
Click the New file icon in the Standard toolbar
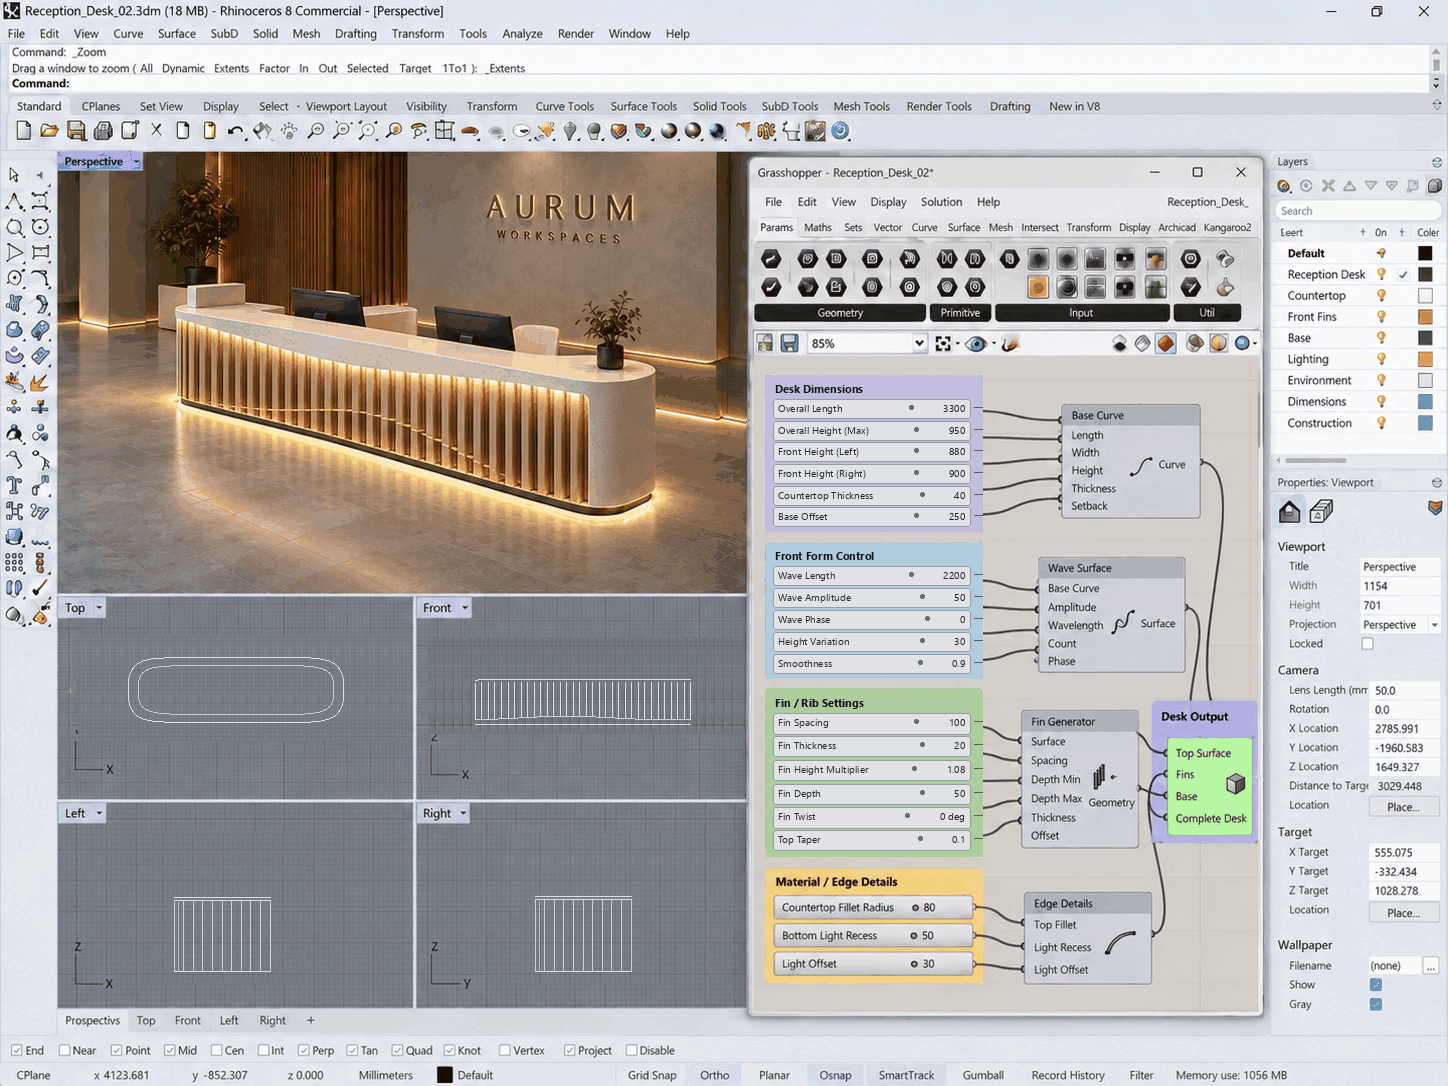pyautogui.click(x=23, y=131)
